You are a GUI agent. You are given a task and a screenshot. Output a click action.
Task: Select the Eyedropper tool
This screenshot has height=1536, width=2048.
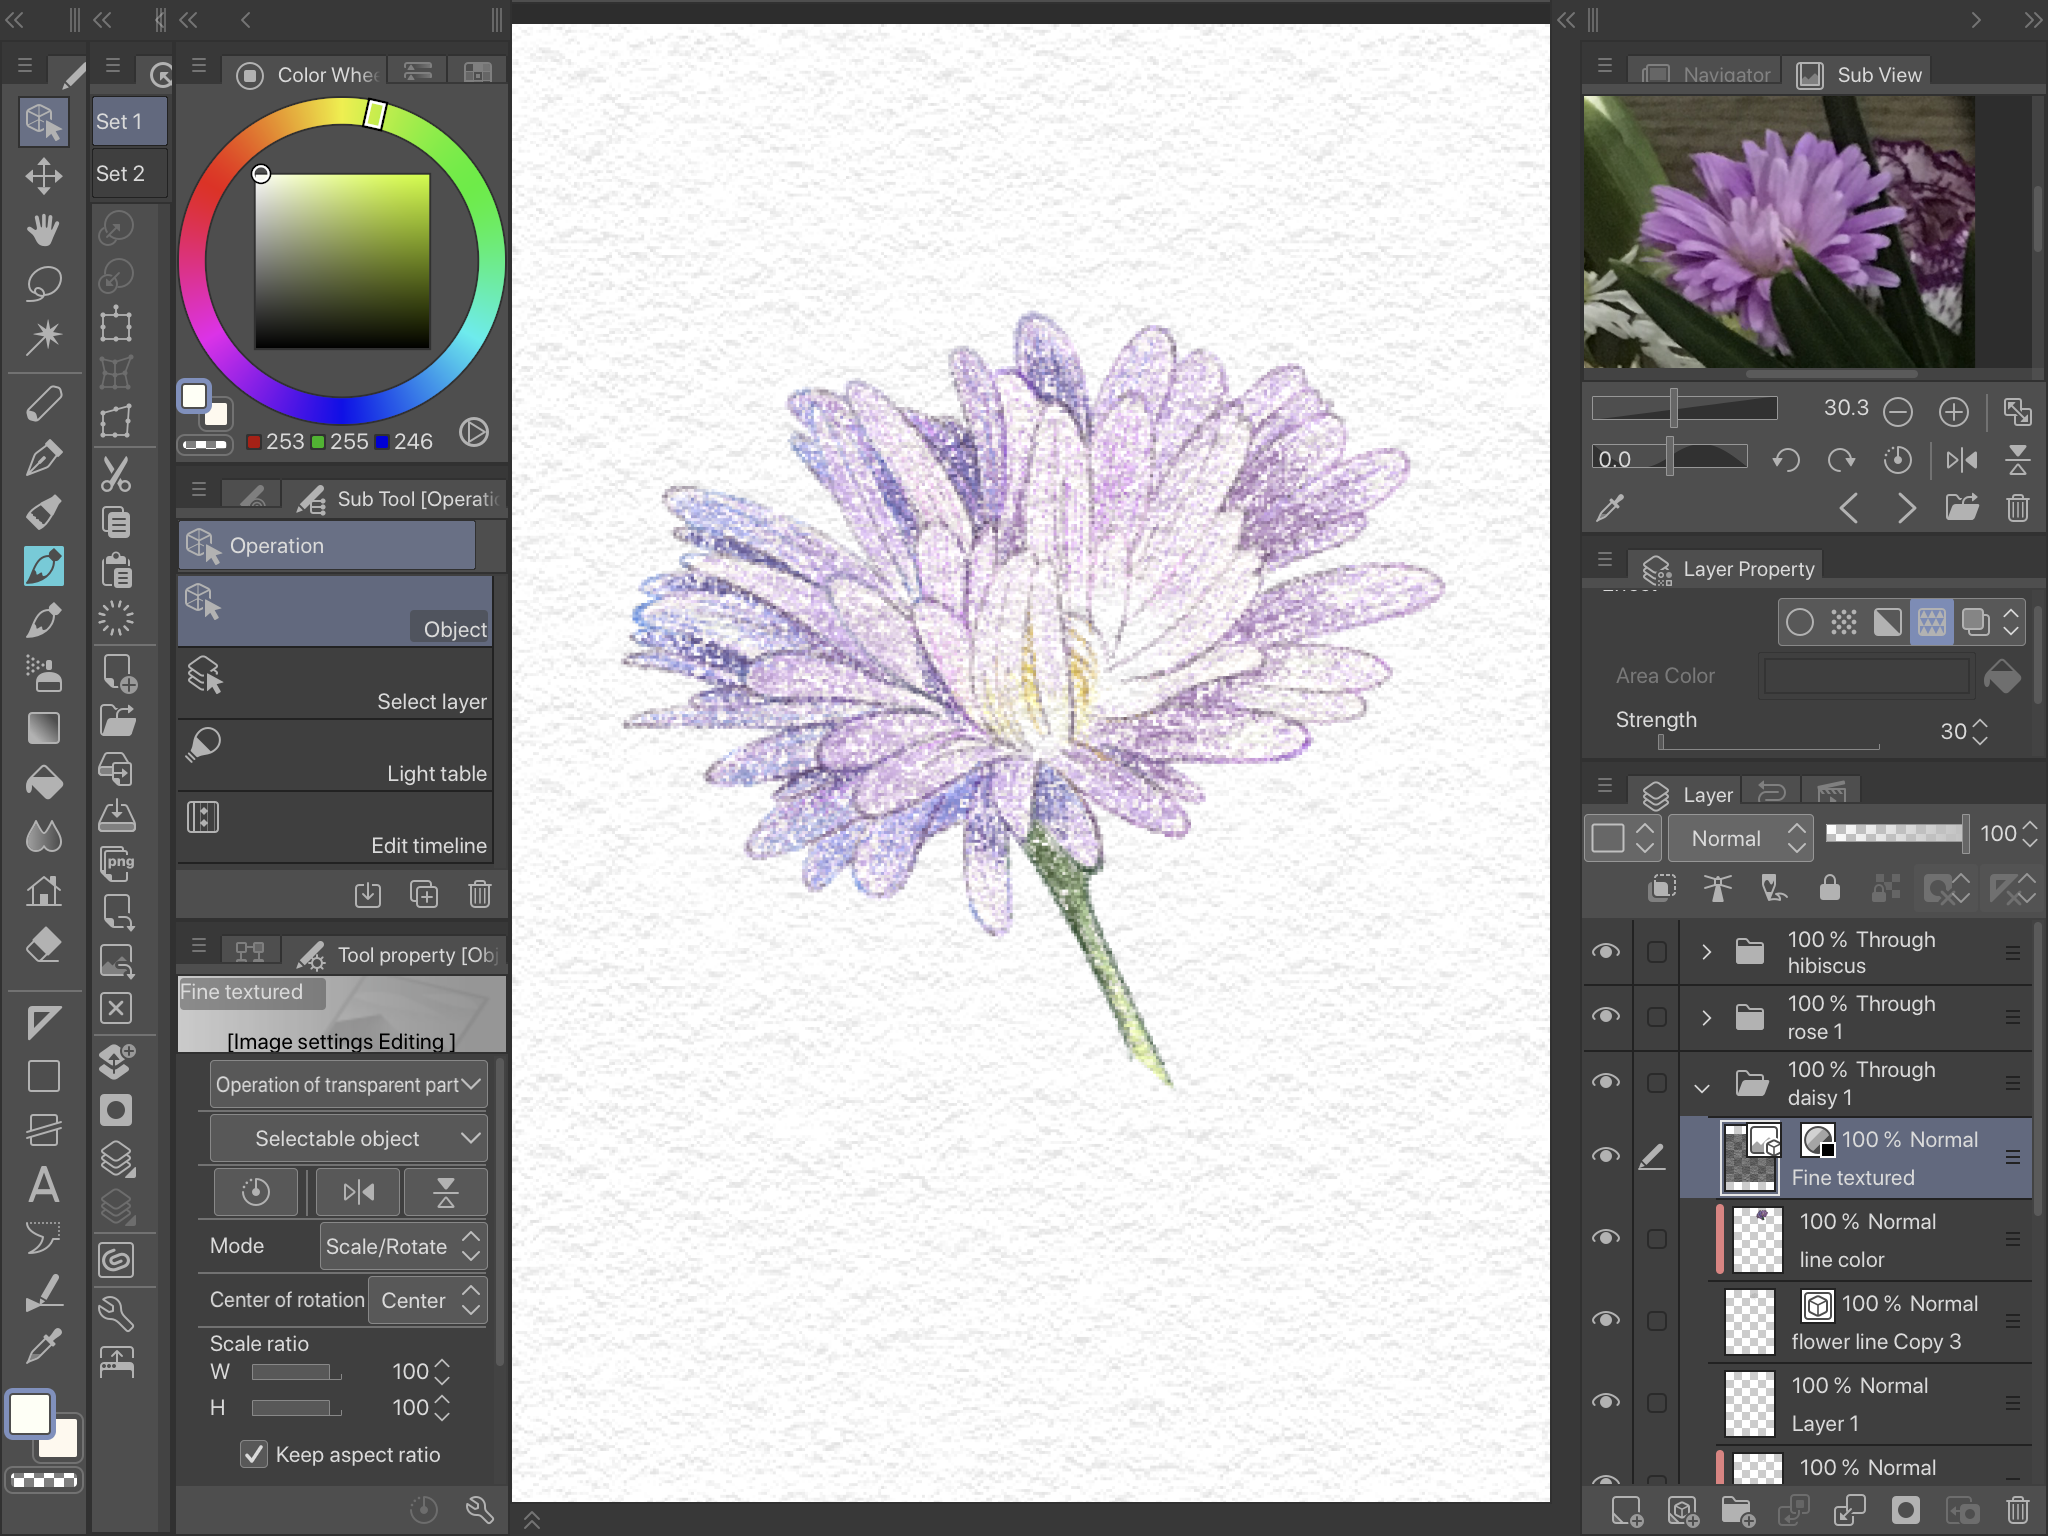pyautogui.click(x=44, y=1346)
